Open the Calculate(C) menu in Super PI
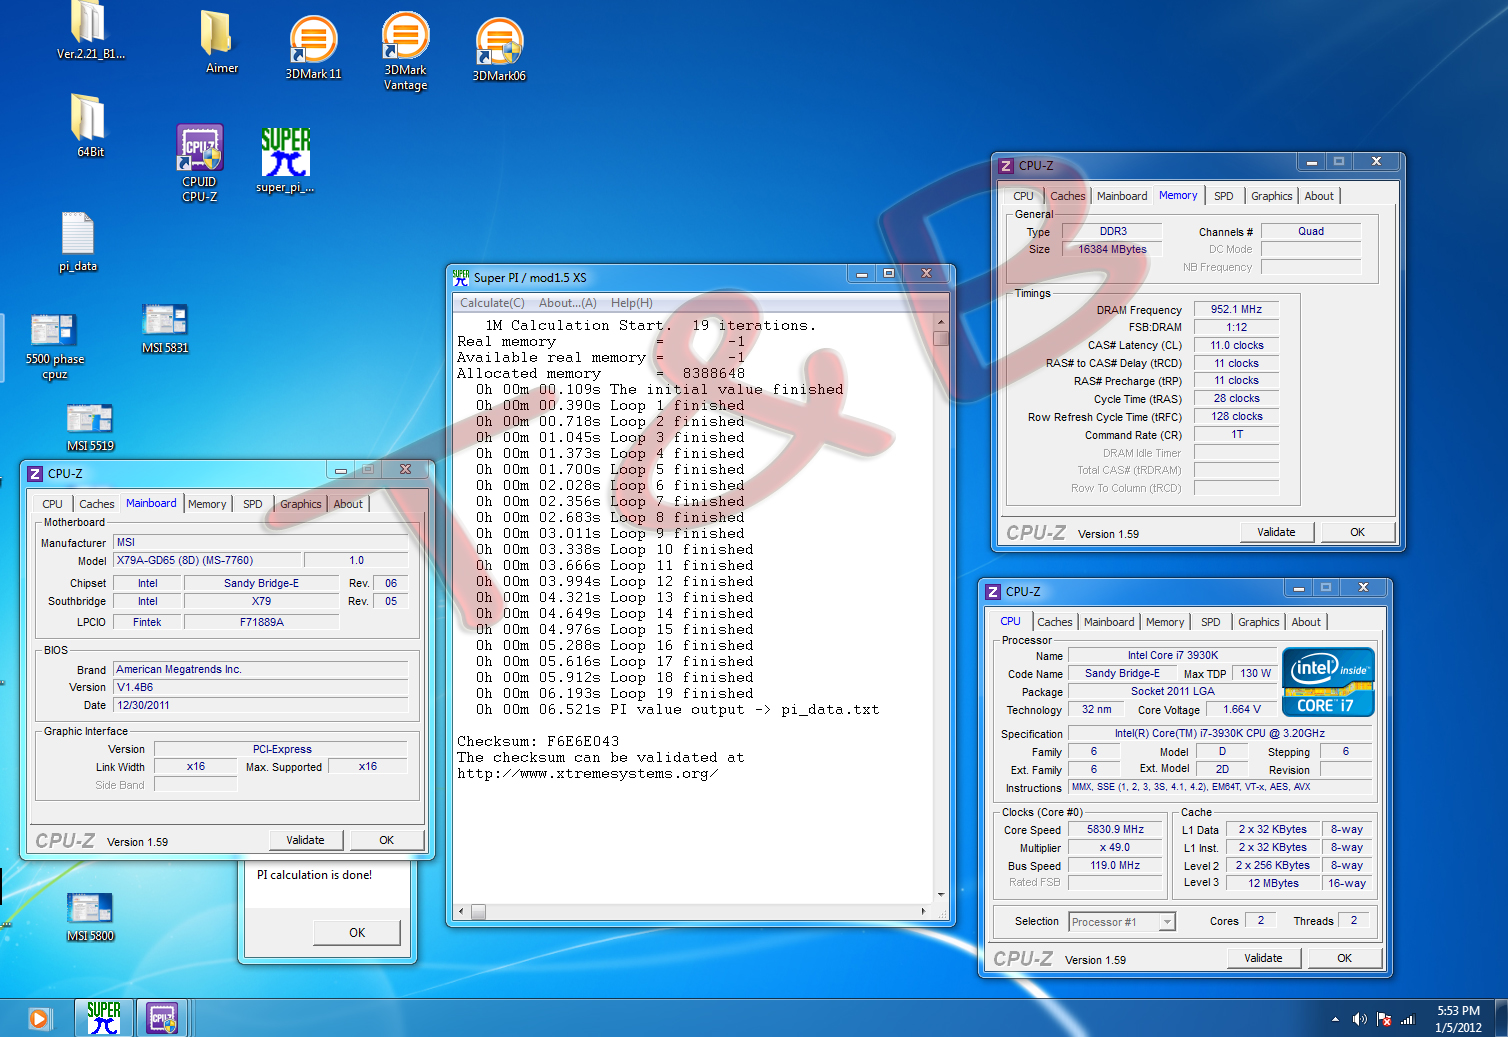This screenshot has width=1508, height=1037. tap(492, 303)
